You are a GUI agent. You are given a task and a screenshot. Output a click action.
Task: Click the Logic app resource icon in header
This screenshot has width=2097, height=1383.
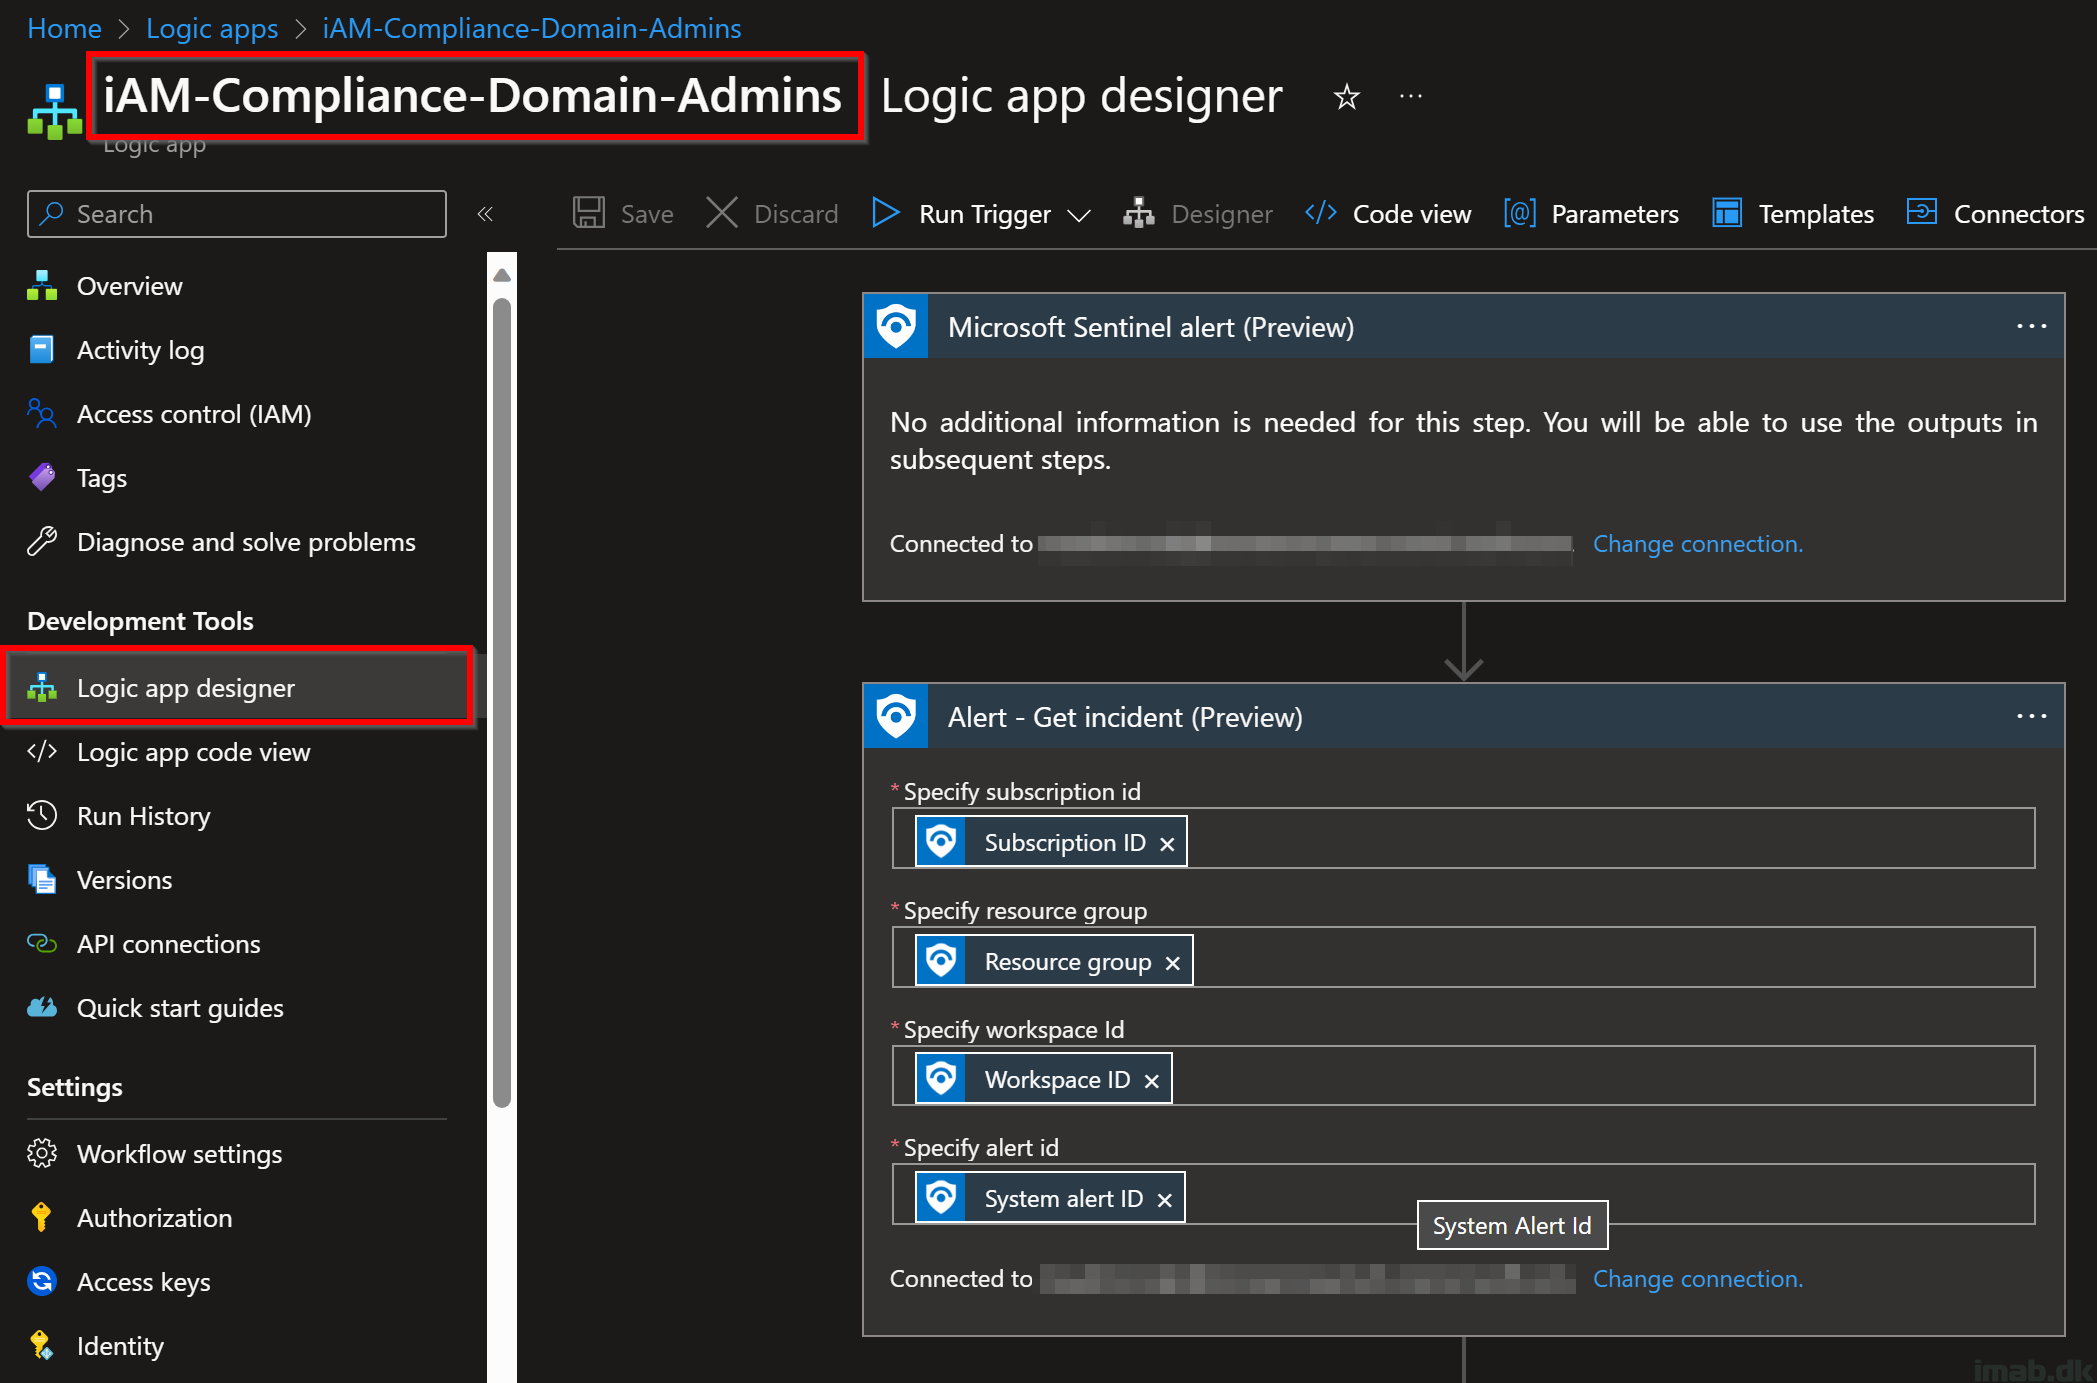[x=55, y=112]
